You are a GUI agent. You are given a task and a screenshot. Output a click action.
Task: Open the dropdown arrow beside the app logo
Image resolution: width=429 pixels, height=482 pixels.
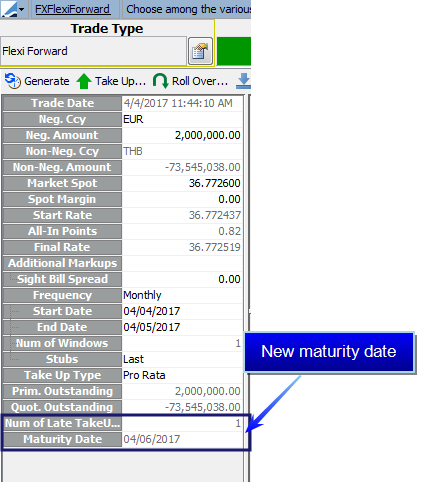point(22,9)
